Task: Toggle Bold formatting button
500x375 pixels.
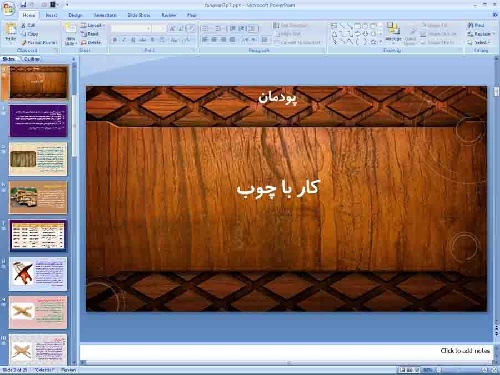Action: (x=115, y=40)
